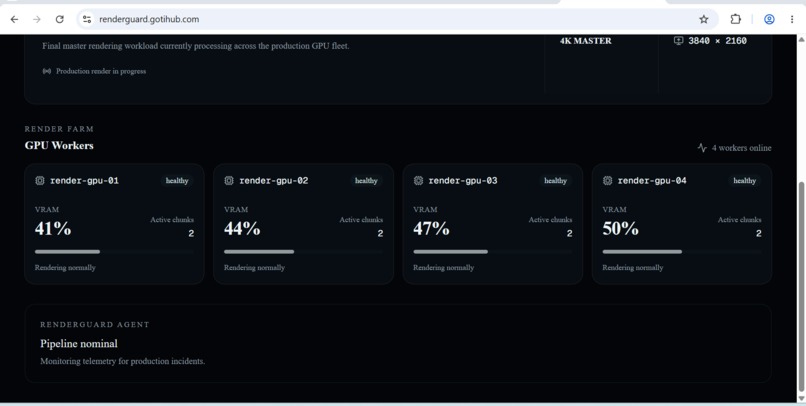Click the chip icon beside render-gpu-01
The width and height of the screenshot is (806, 406).
tap(40, 180)
